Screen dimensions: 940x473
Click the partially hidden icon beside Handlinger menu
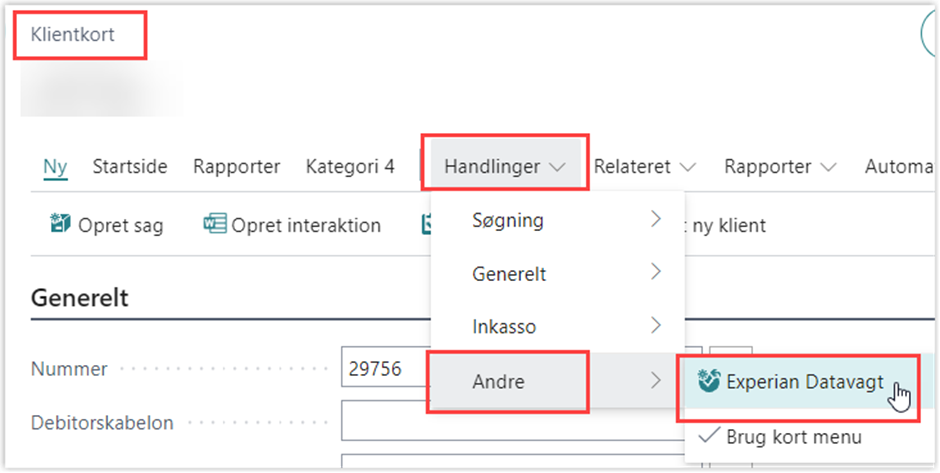(x=426, y=224)
